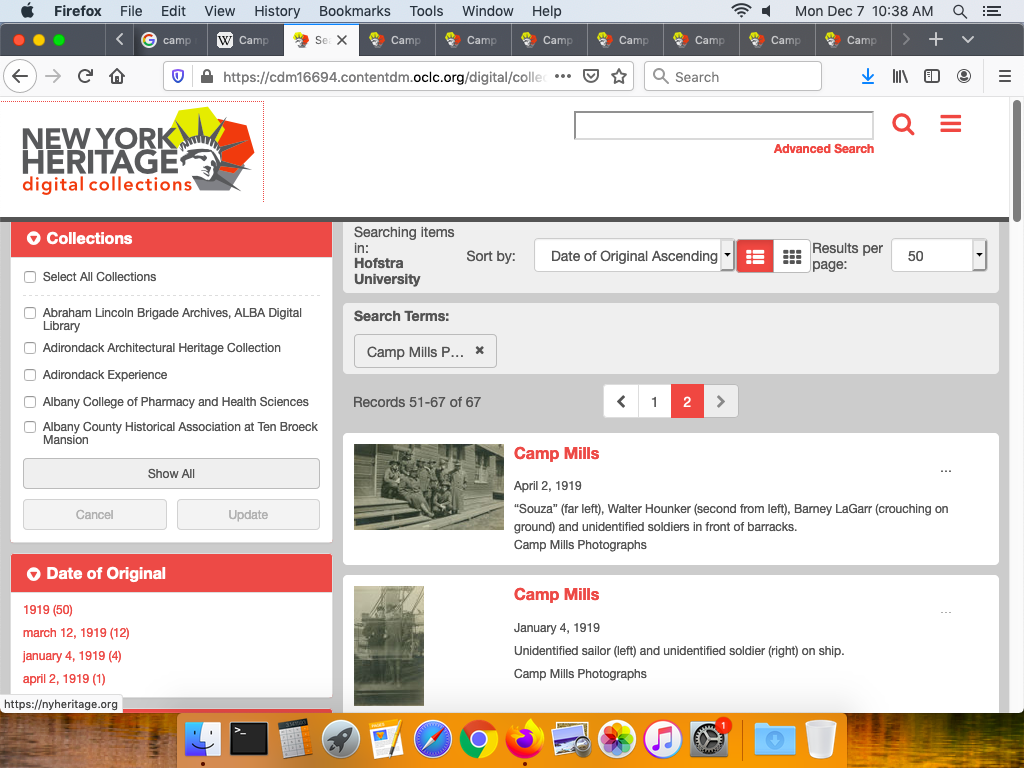Select list view results layout
1024x768 pixels.
pos(755,257)
